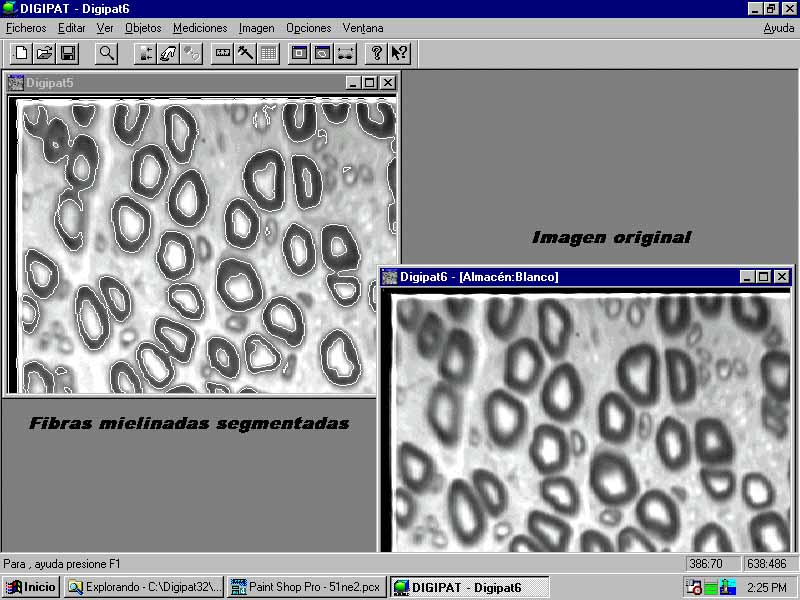
Task: Activate the context help arrow icon
Action: pos(399,53)
